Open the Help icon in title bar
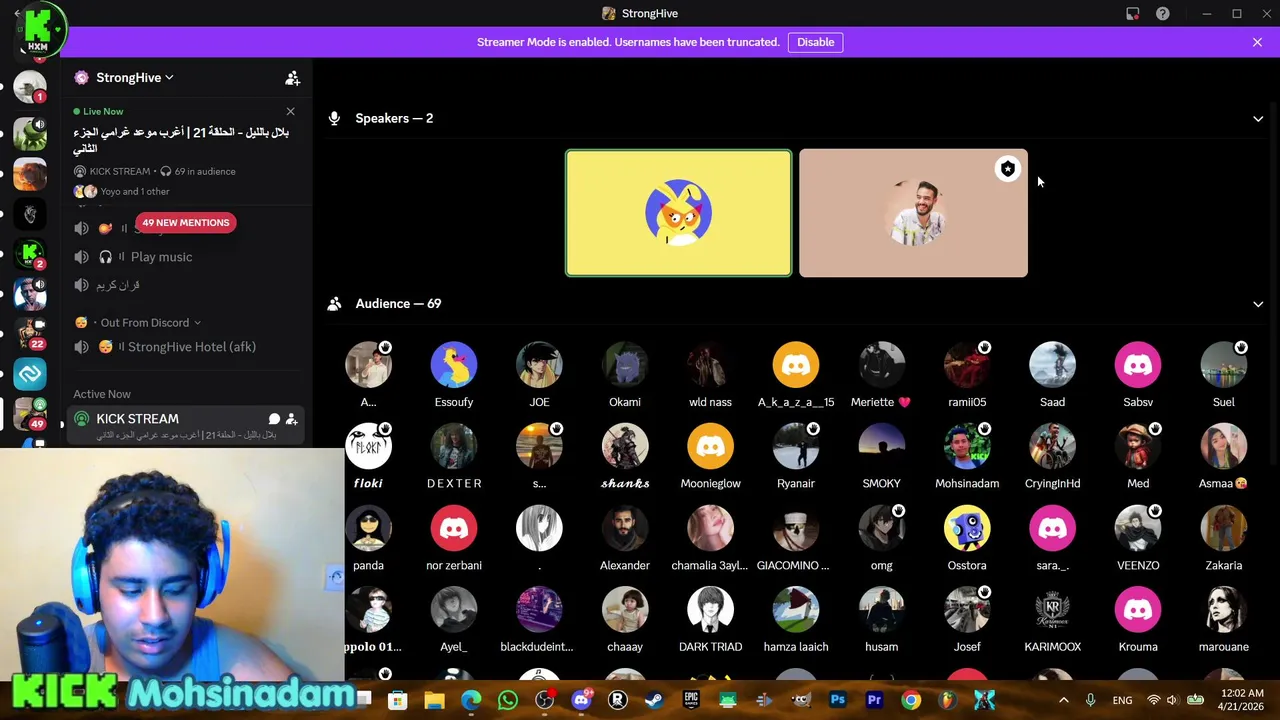The width and height of the screenshot is (1280, 720). [1162, 14]
